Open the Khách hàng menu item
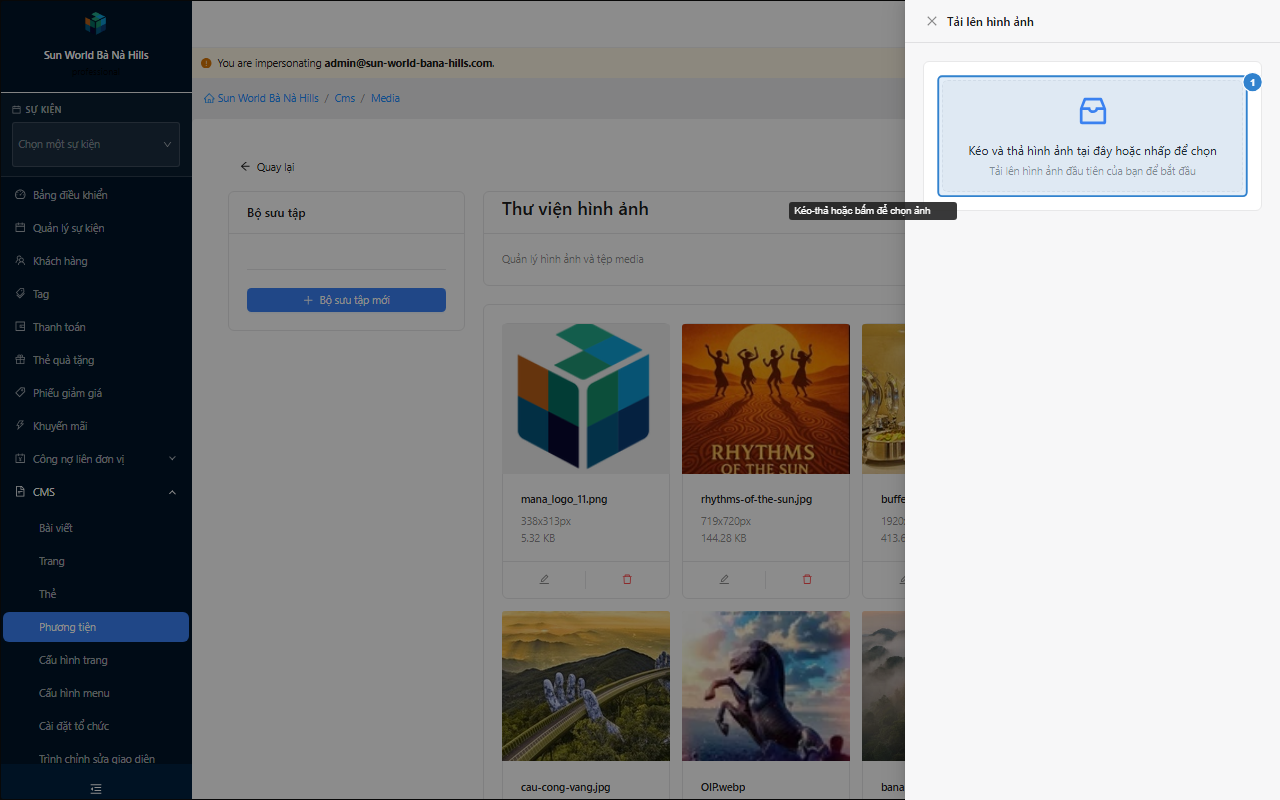The height and width of the screenshot is (800, 1280). point(96,261)
